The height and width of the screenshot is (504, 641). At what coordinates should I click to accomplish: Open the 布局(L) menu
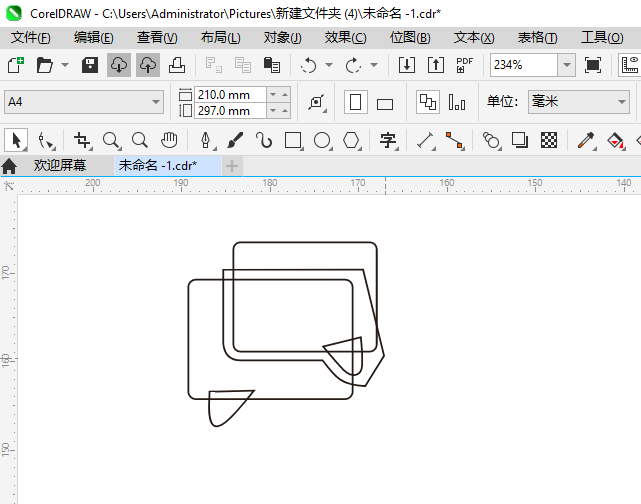point(221,38)
